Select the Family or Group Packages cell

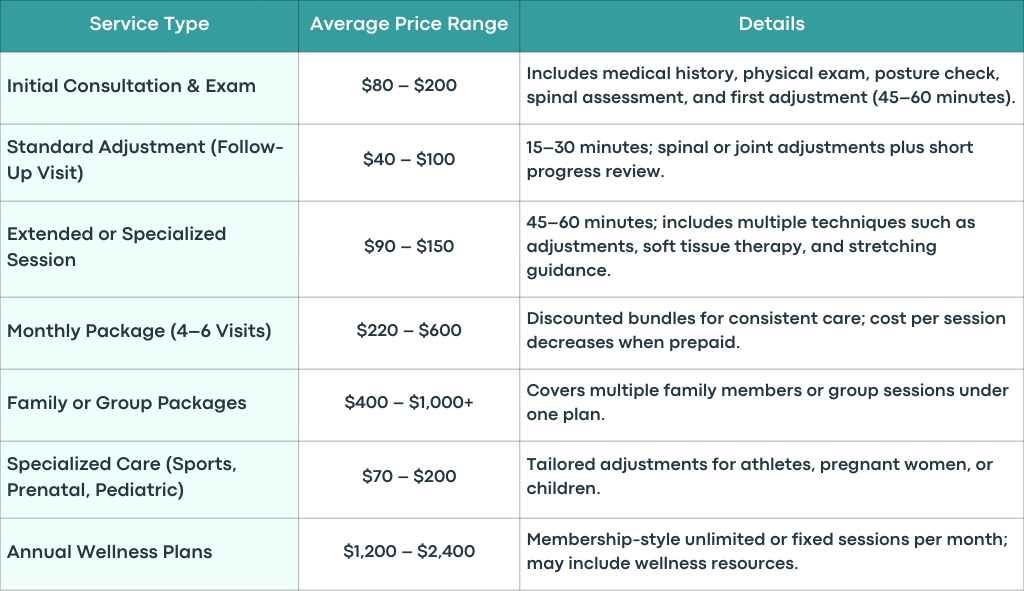pos(149,405)
